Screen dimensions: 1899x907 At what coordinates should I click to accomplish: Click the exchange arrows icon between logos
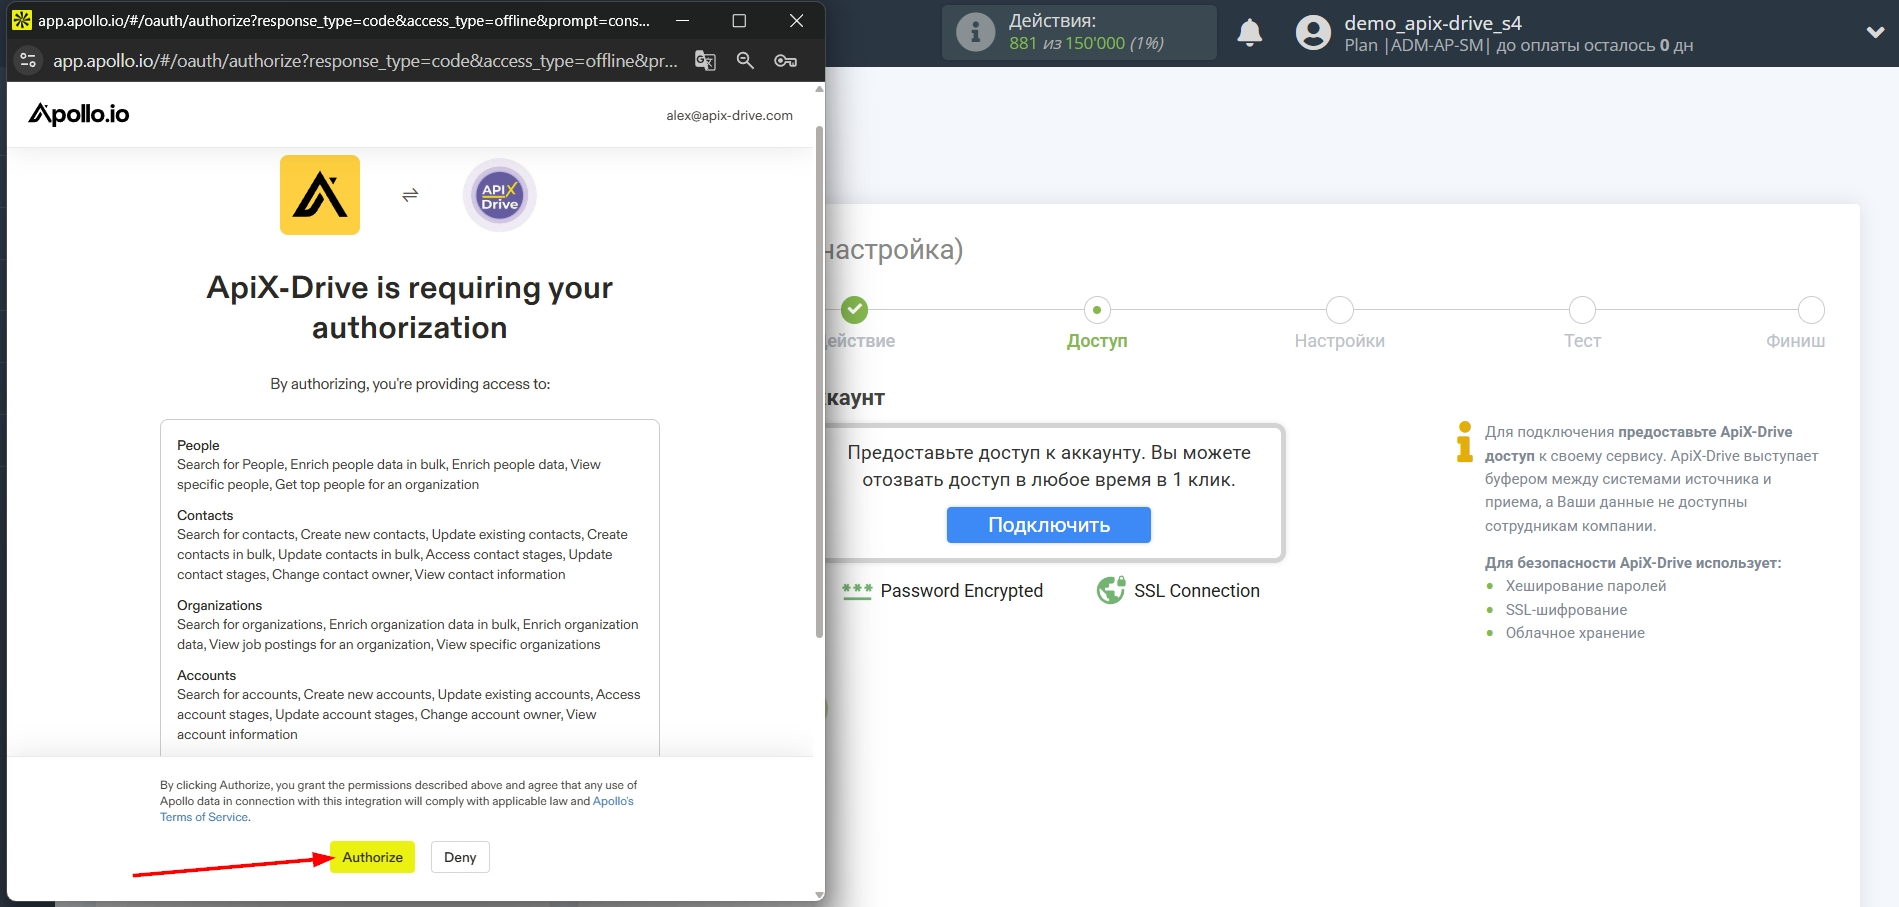tap(410, 195)
